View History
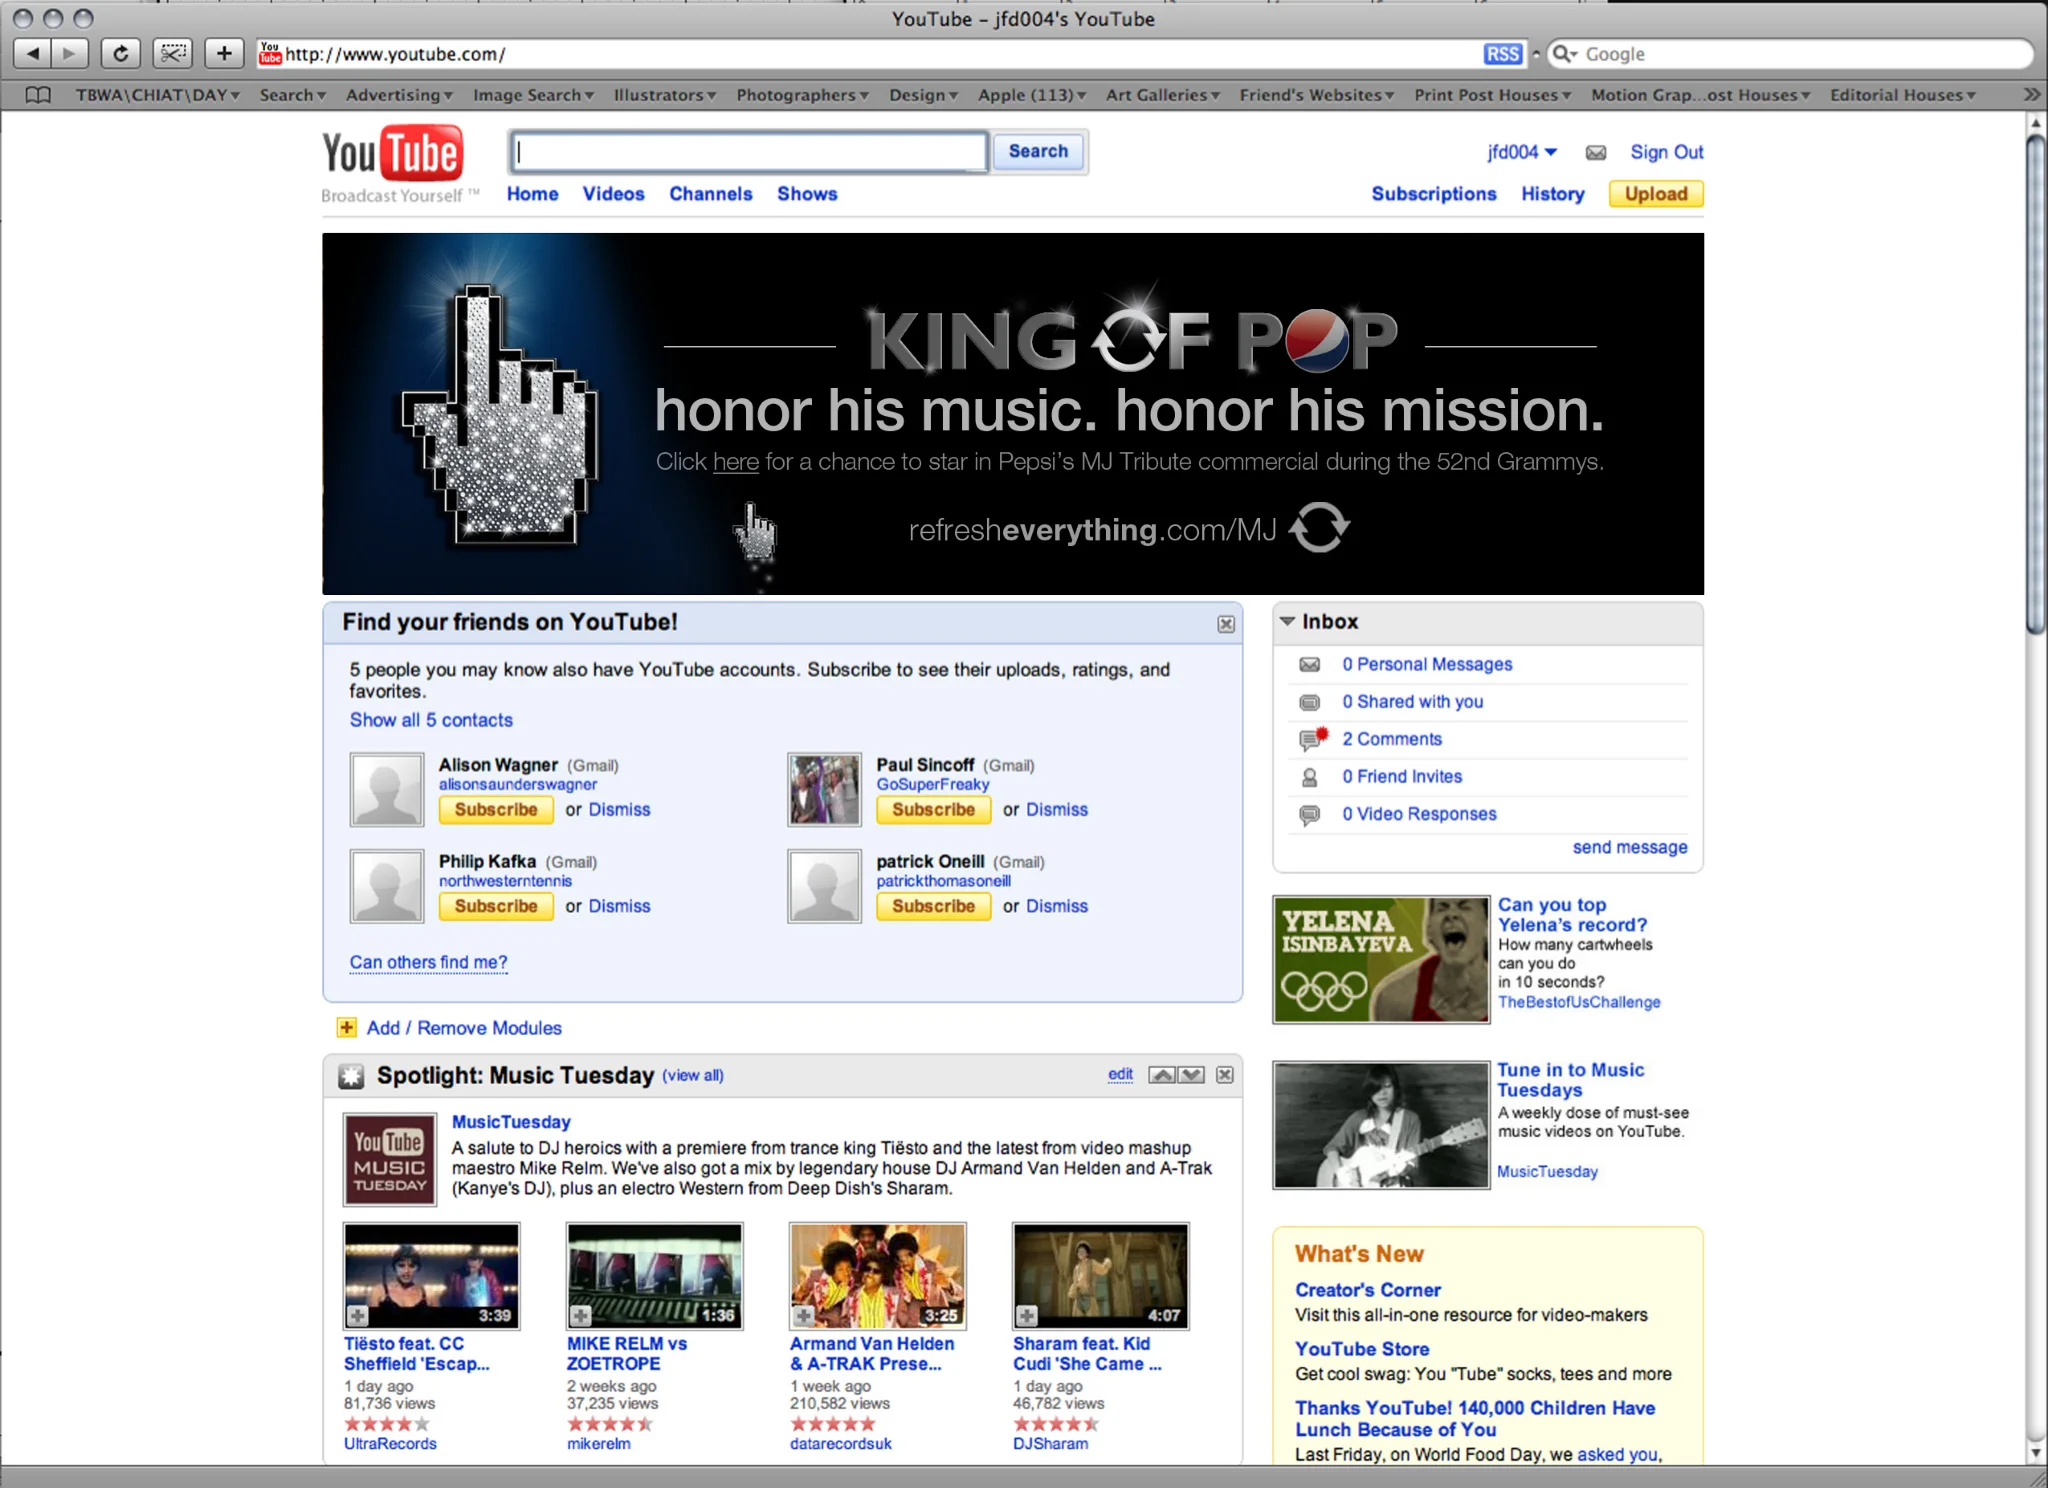 click(x=1553, y=194)
